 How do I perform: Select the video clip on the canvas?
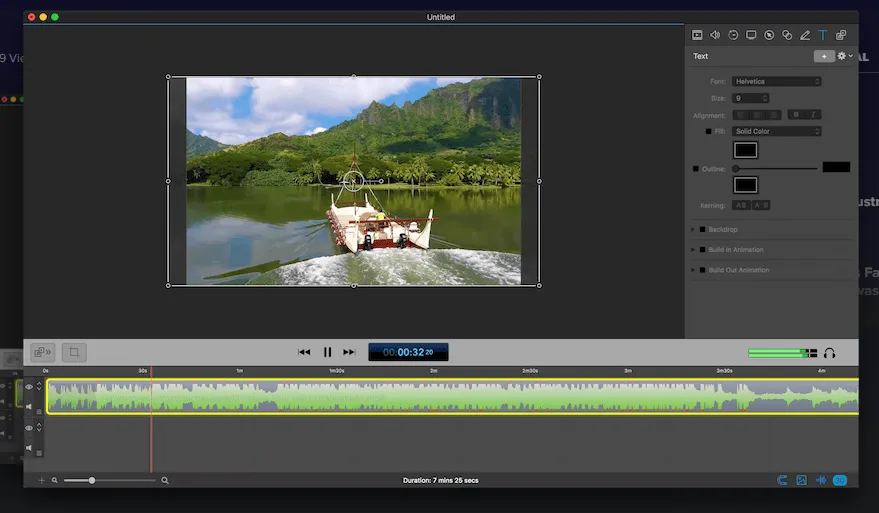(354, 181)
